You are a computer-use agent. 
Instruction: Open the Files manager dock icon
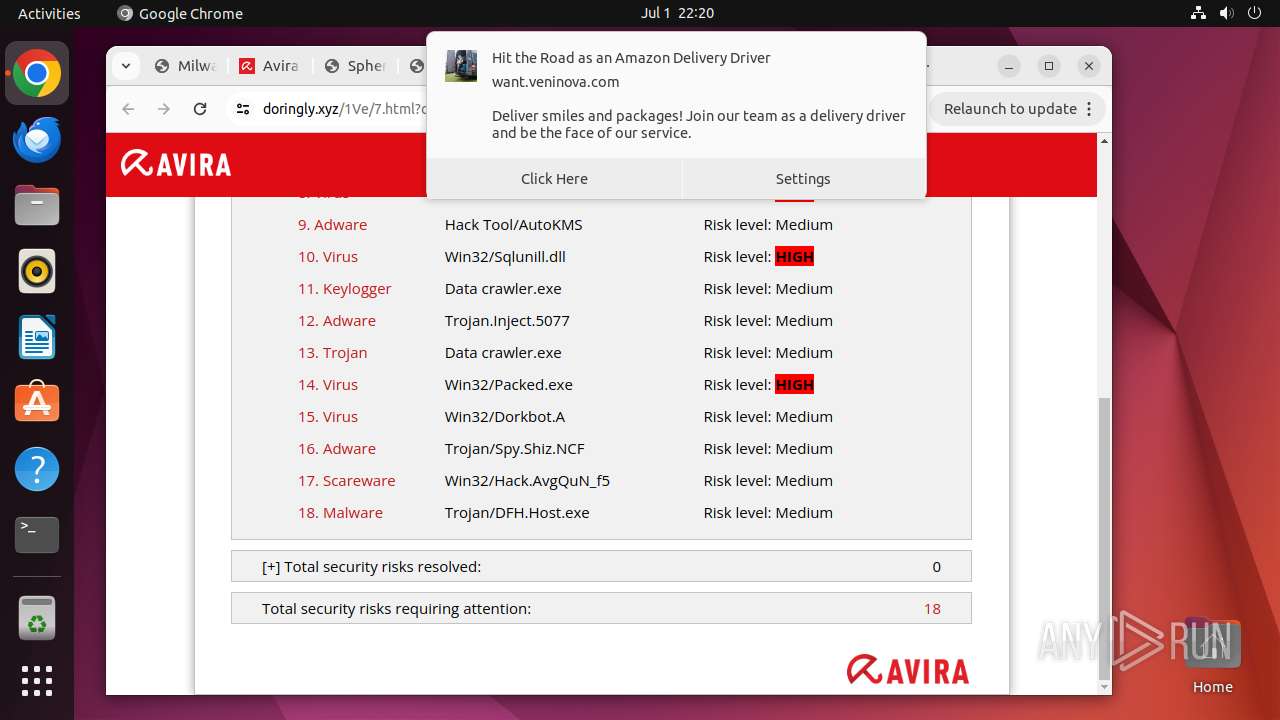pyautogui.click(x=37, y=206)
